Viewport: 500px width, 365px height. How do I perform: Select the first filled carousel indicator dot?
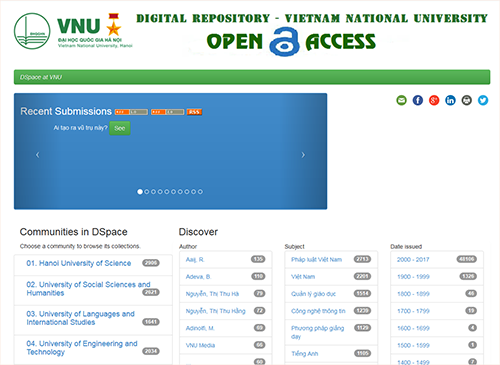[x=140, y=192]
